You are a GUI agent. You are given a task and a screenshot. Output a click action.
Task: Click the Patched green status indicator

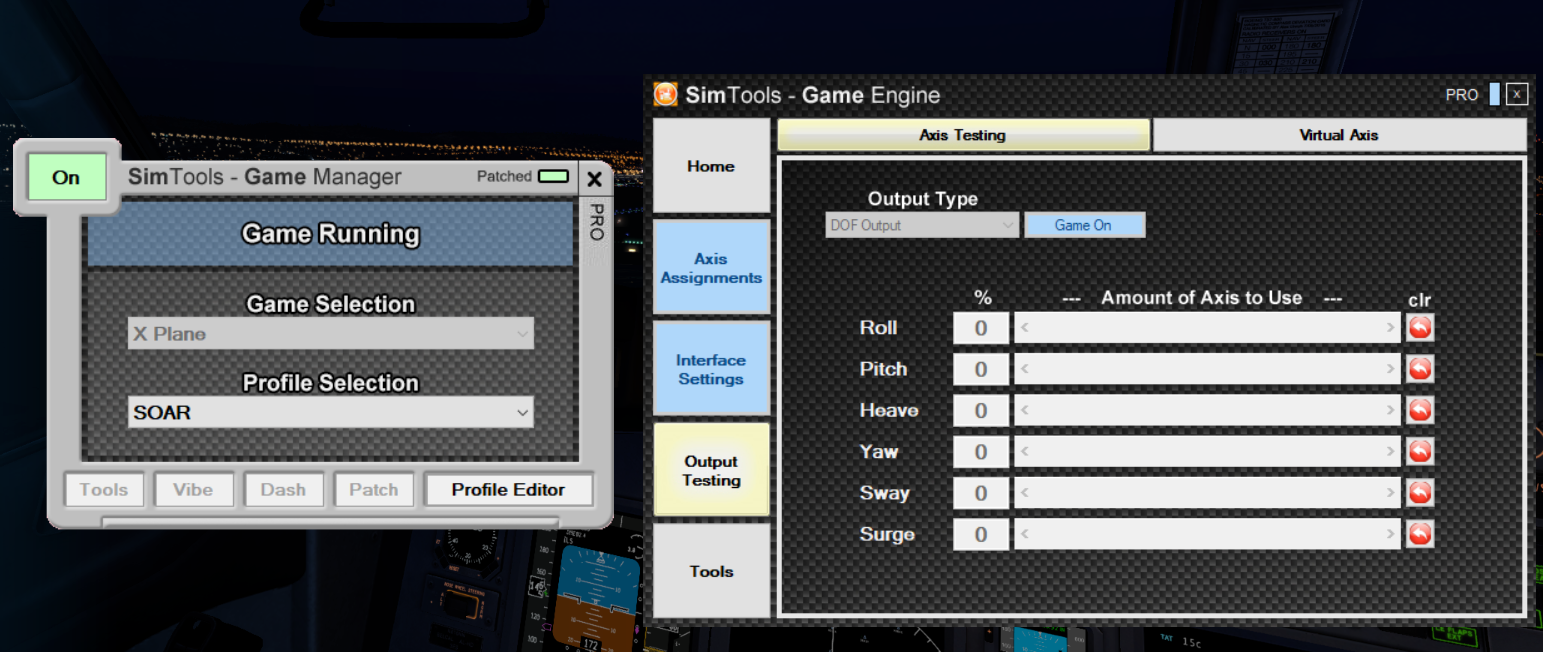pyautogui.click(x=553, y=176)
